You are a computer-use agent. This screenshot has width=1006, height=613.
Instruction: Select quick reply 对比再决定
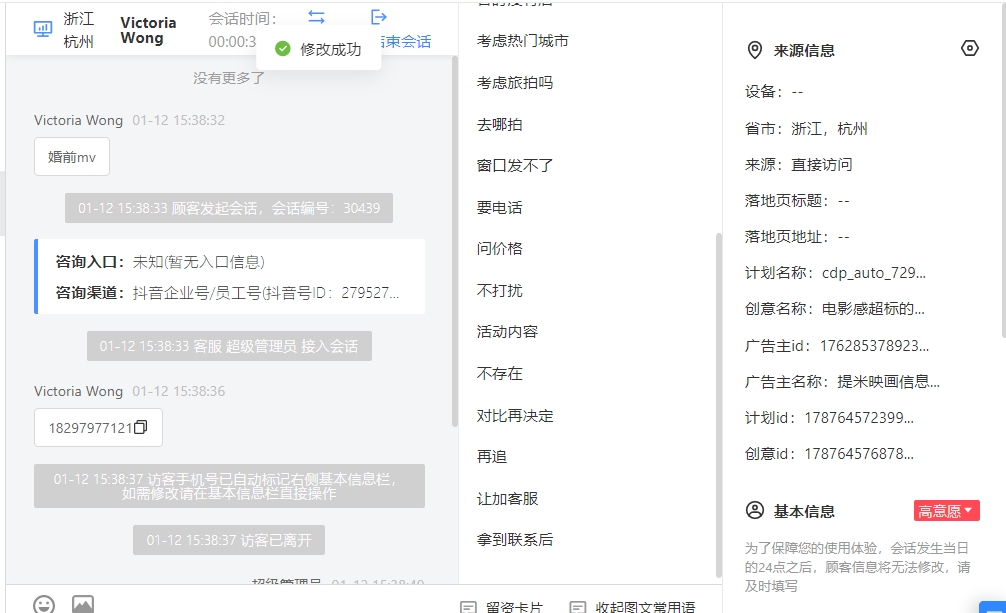515,415
